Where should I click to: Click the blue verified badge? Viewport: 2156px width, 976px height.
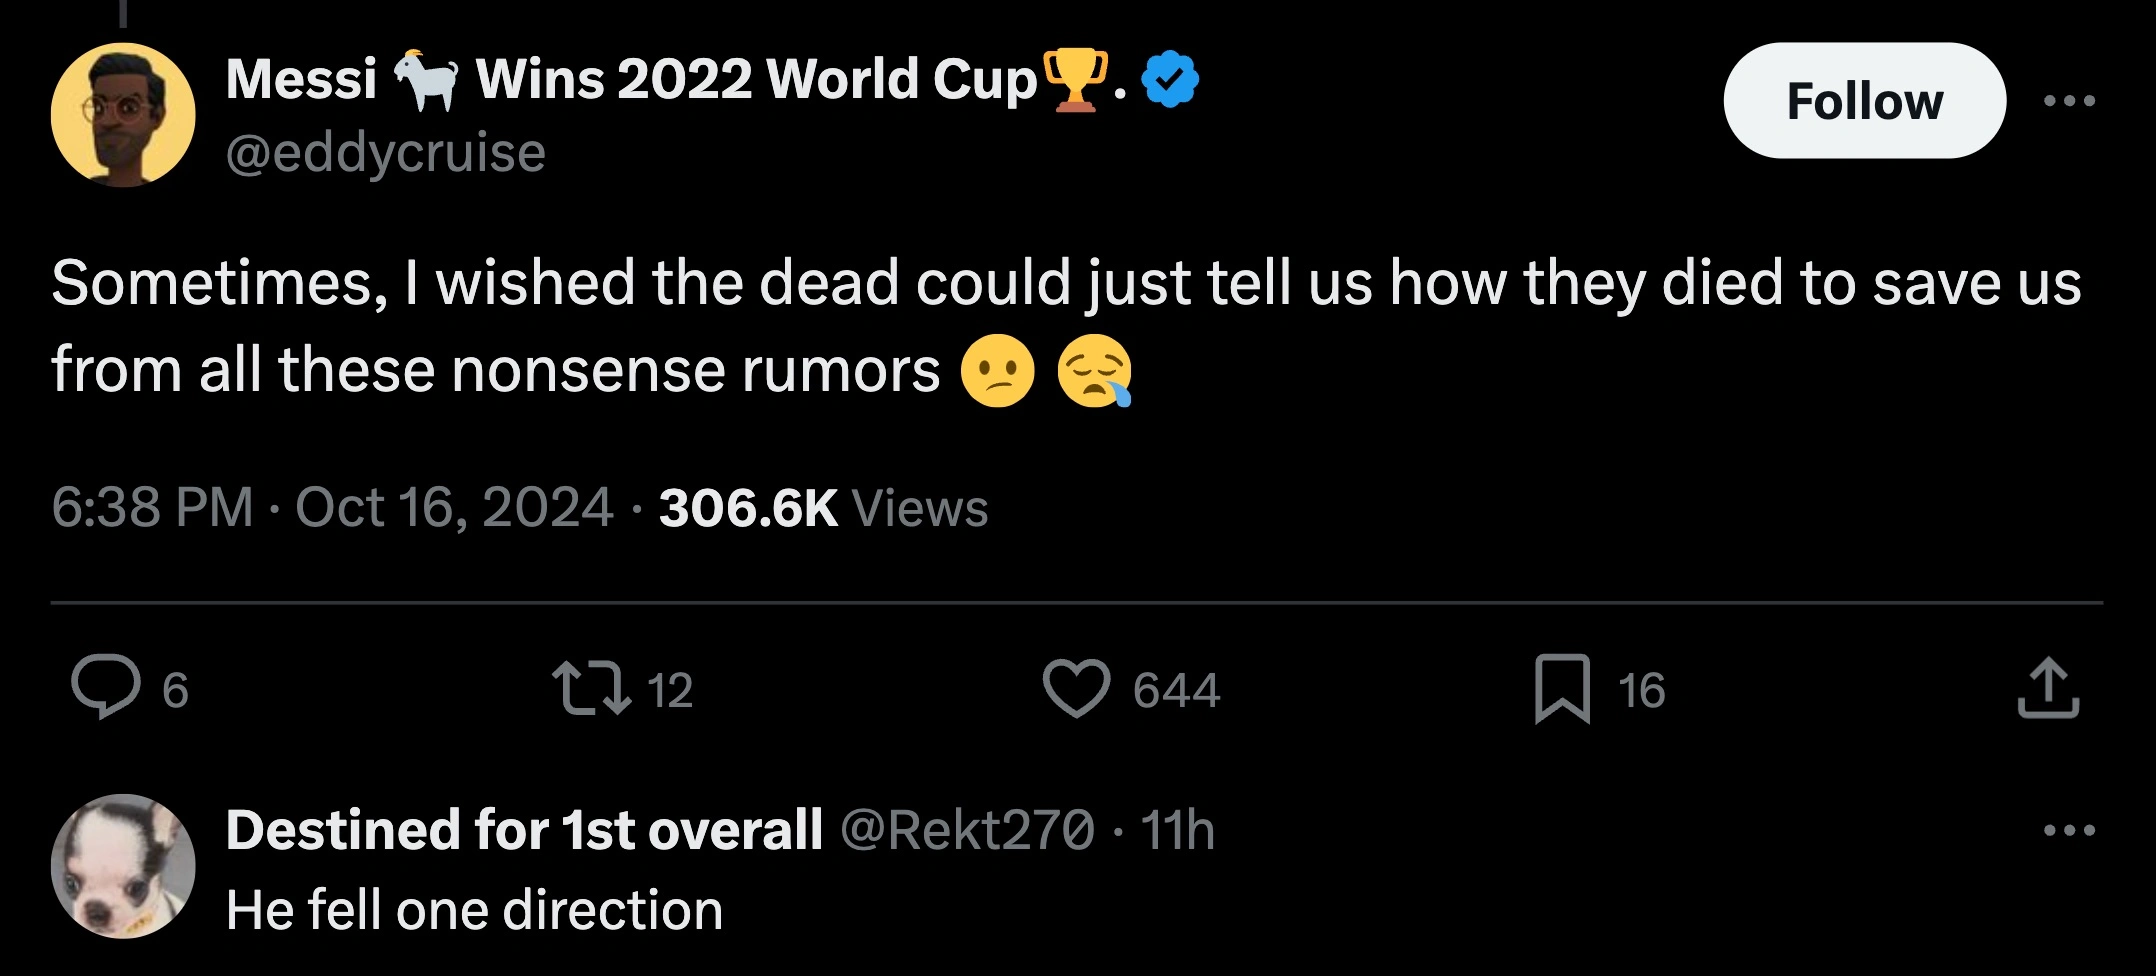(1169, 80)
